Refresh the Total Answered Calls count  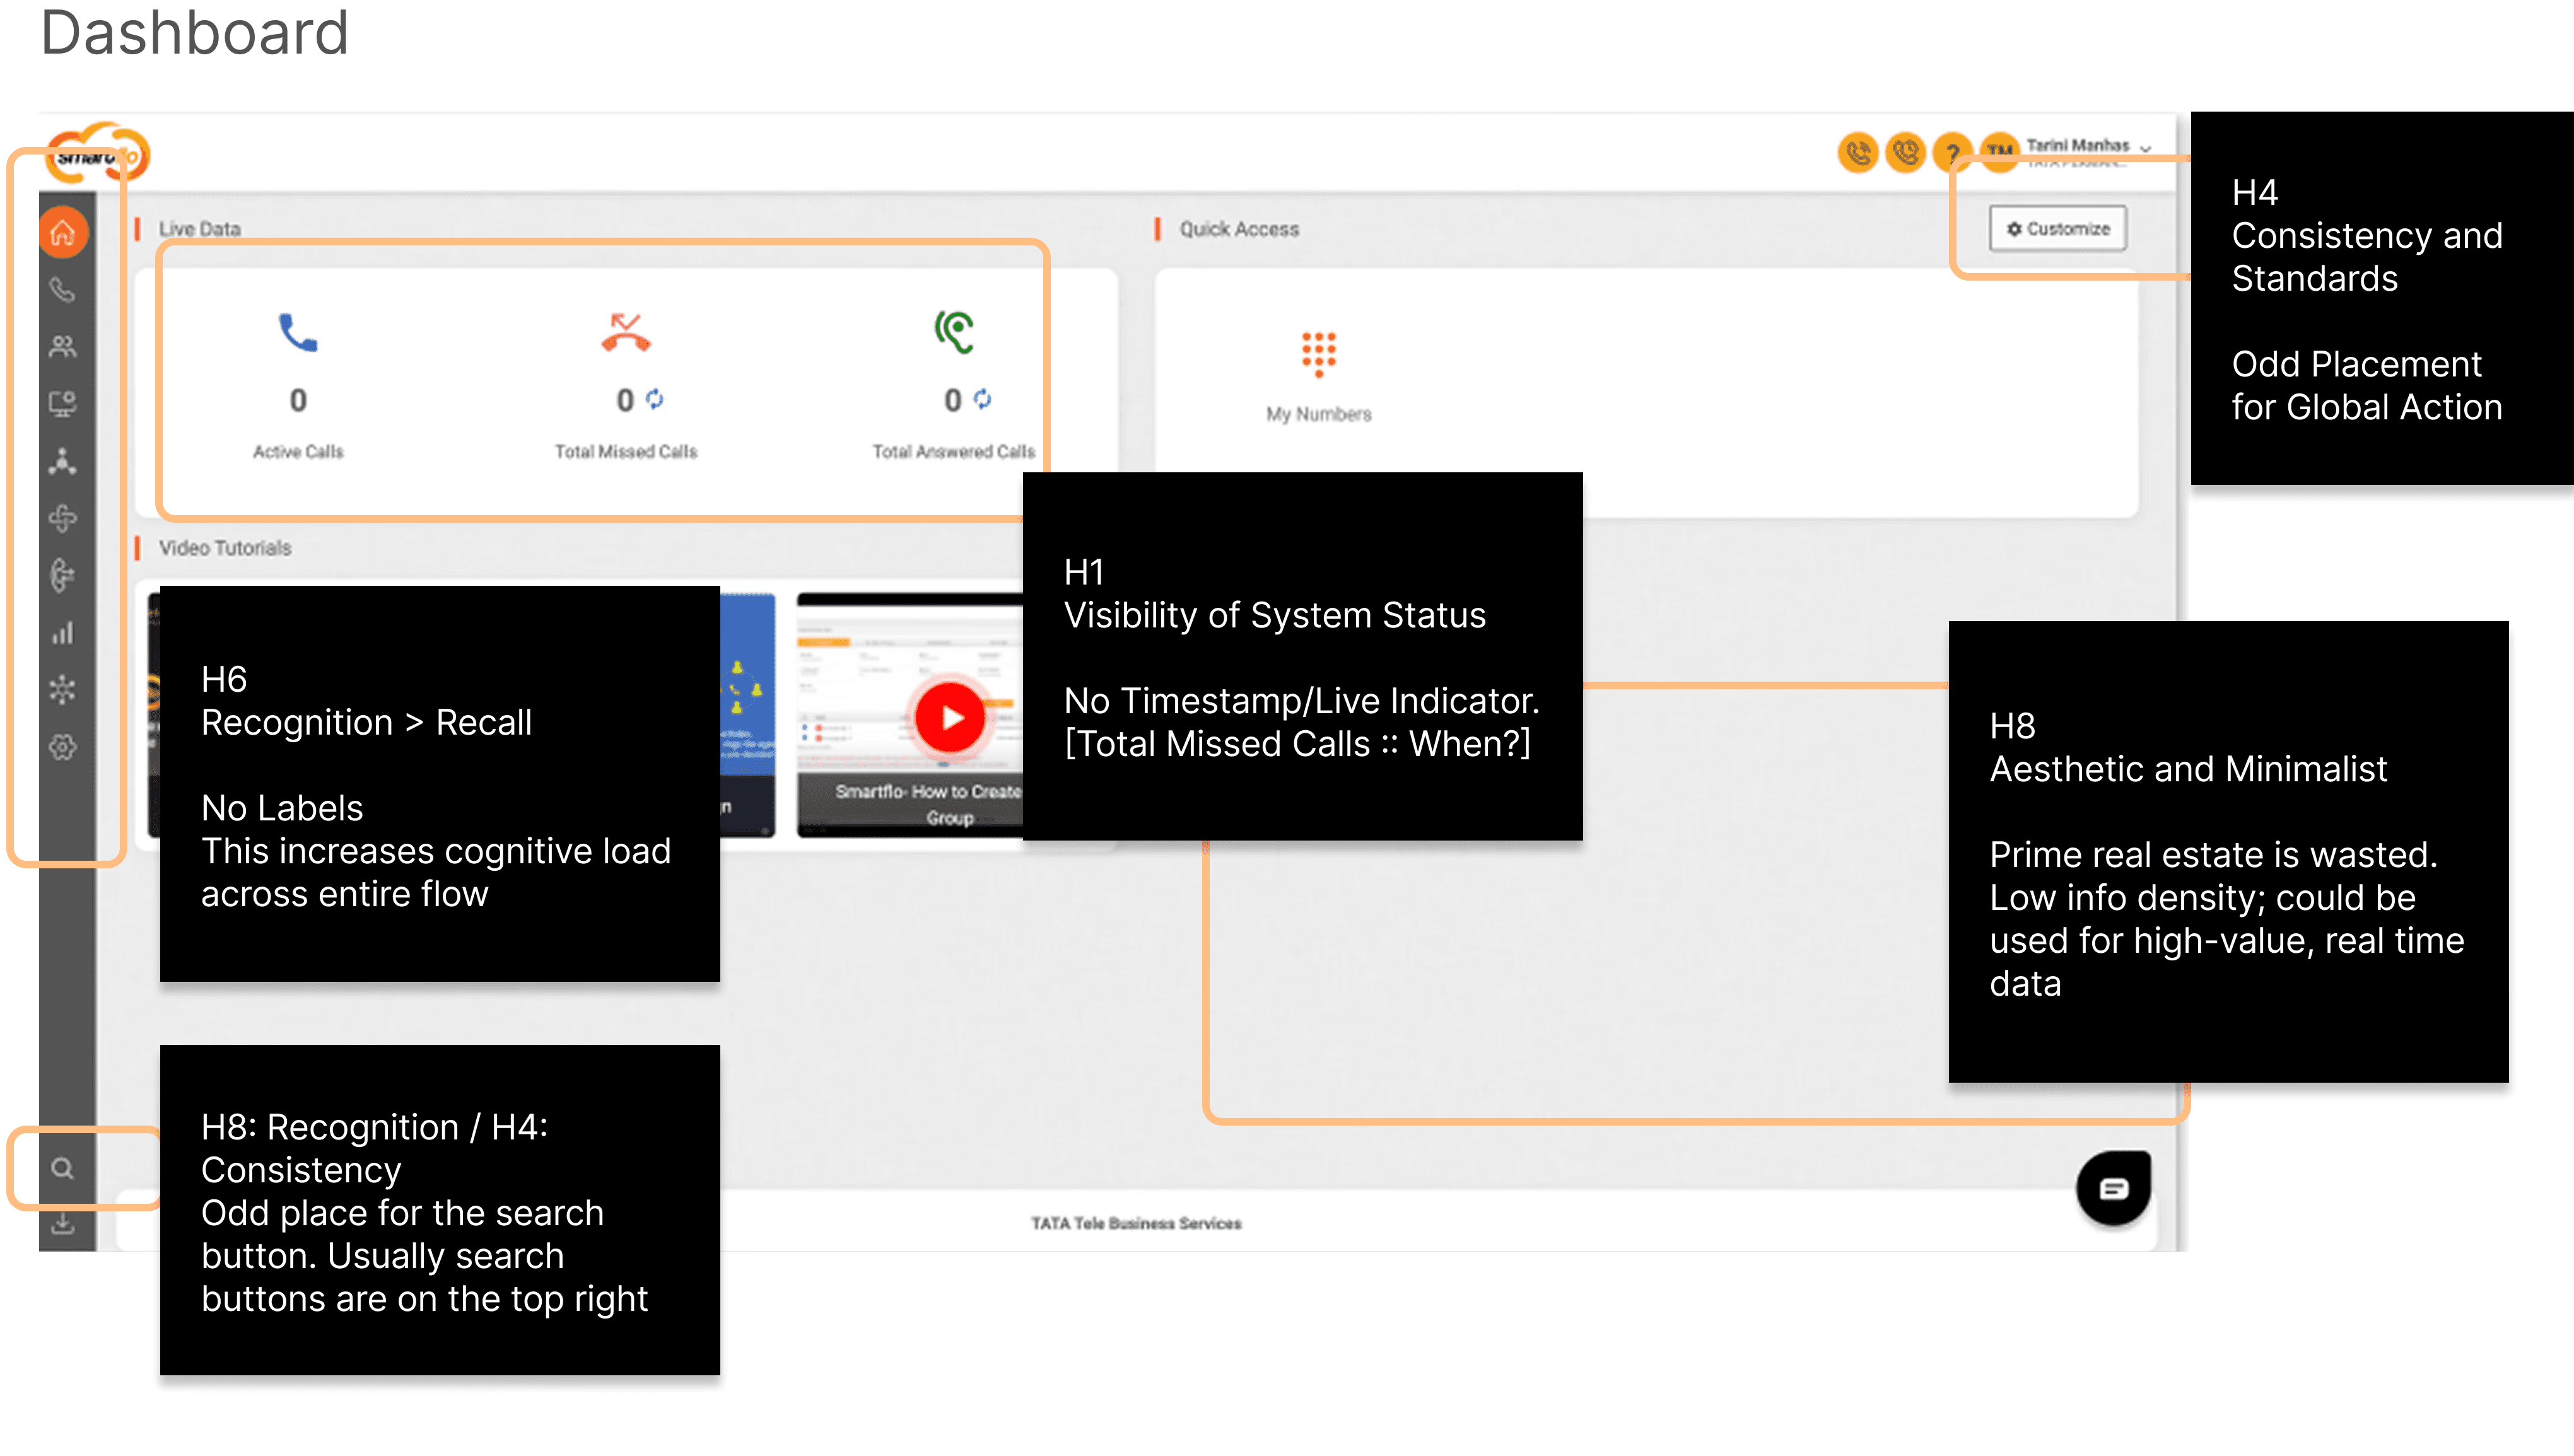983,399
